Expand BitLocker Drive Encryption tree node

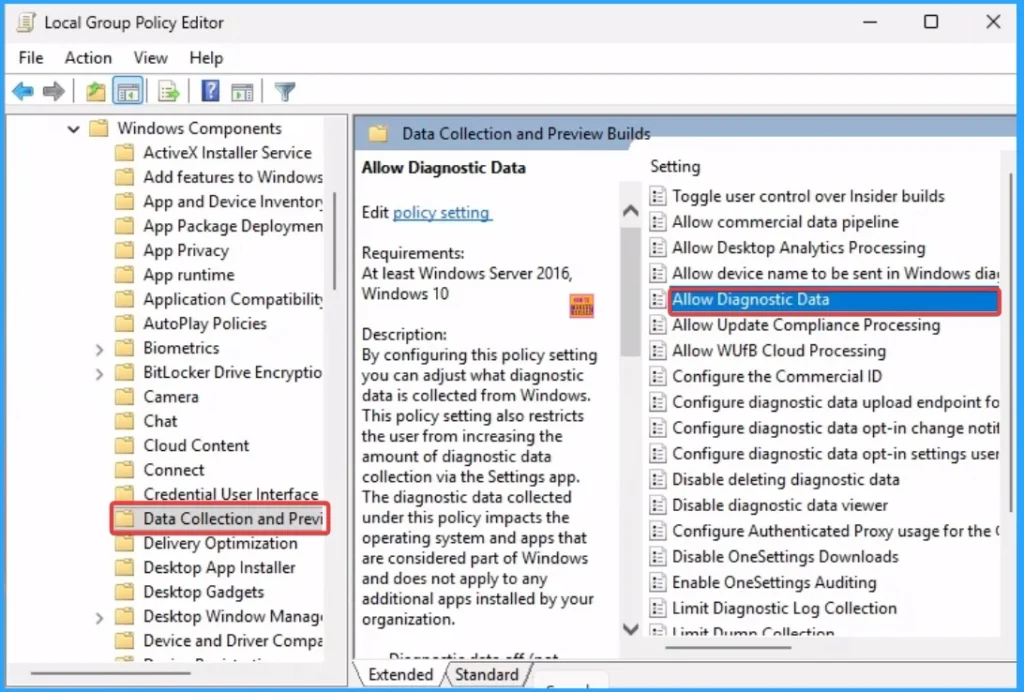click(99, 373)
